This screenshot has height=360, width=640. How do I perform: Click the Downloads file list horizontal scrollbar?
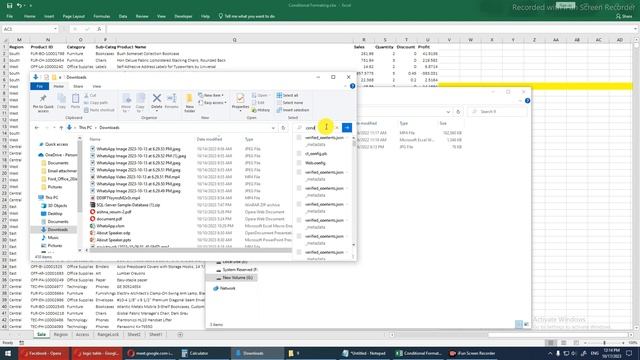click(190, 250)
